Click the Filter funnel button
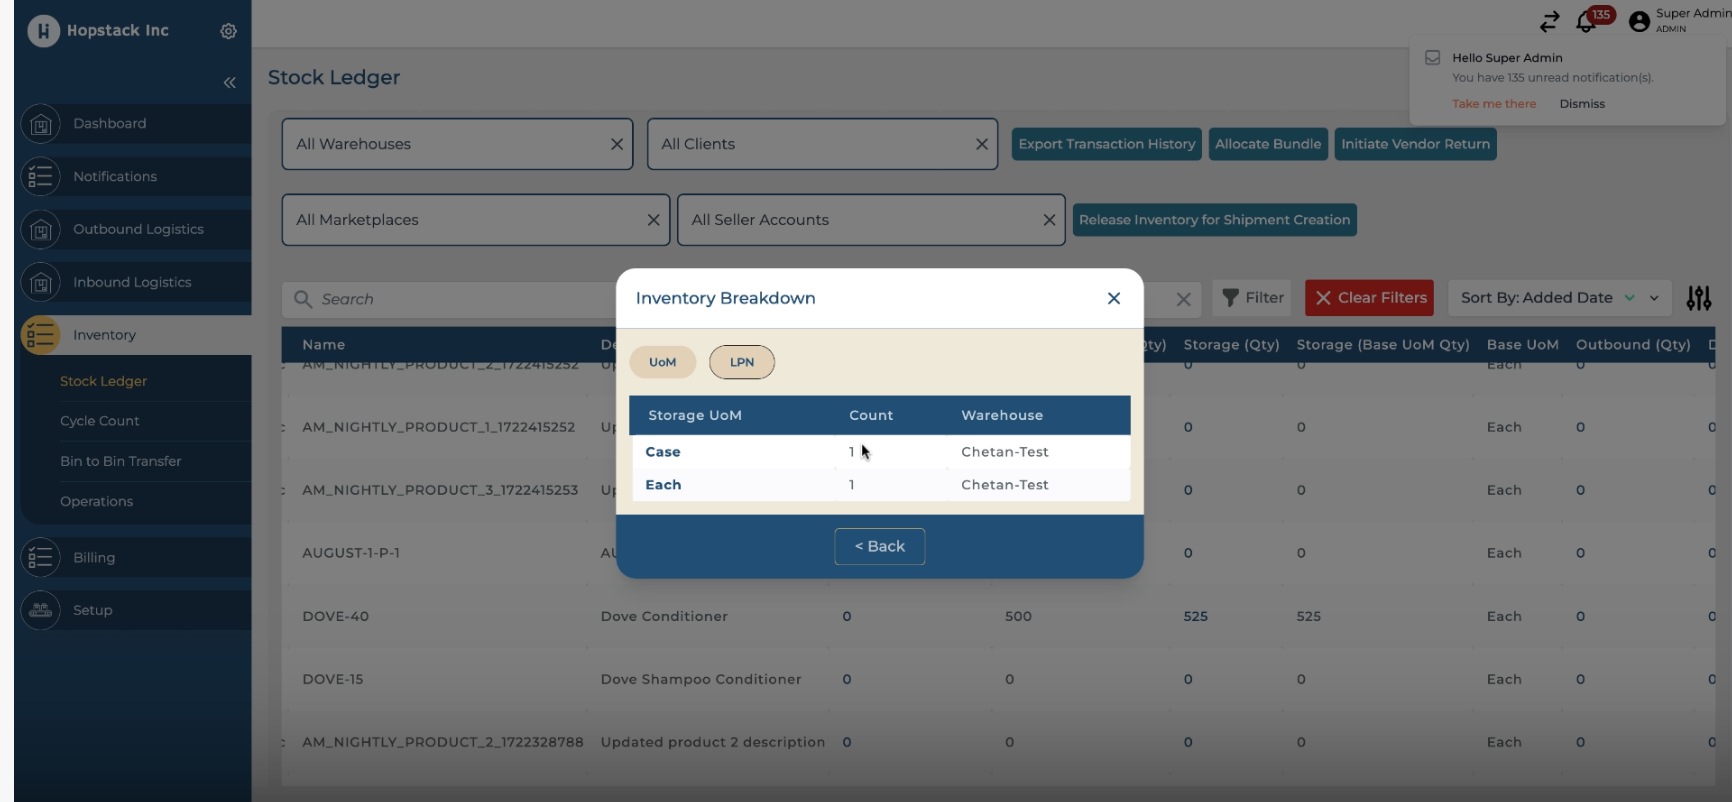Image resolution: width=1732 pixels, height=802 pixels. [x=1252, y=298]
